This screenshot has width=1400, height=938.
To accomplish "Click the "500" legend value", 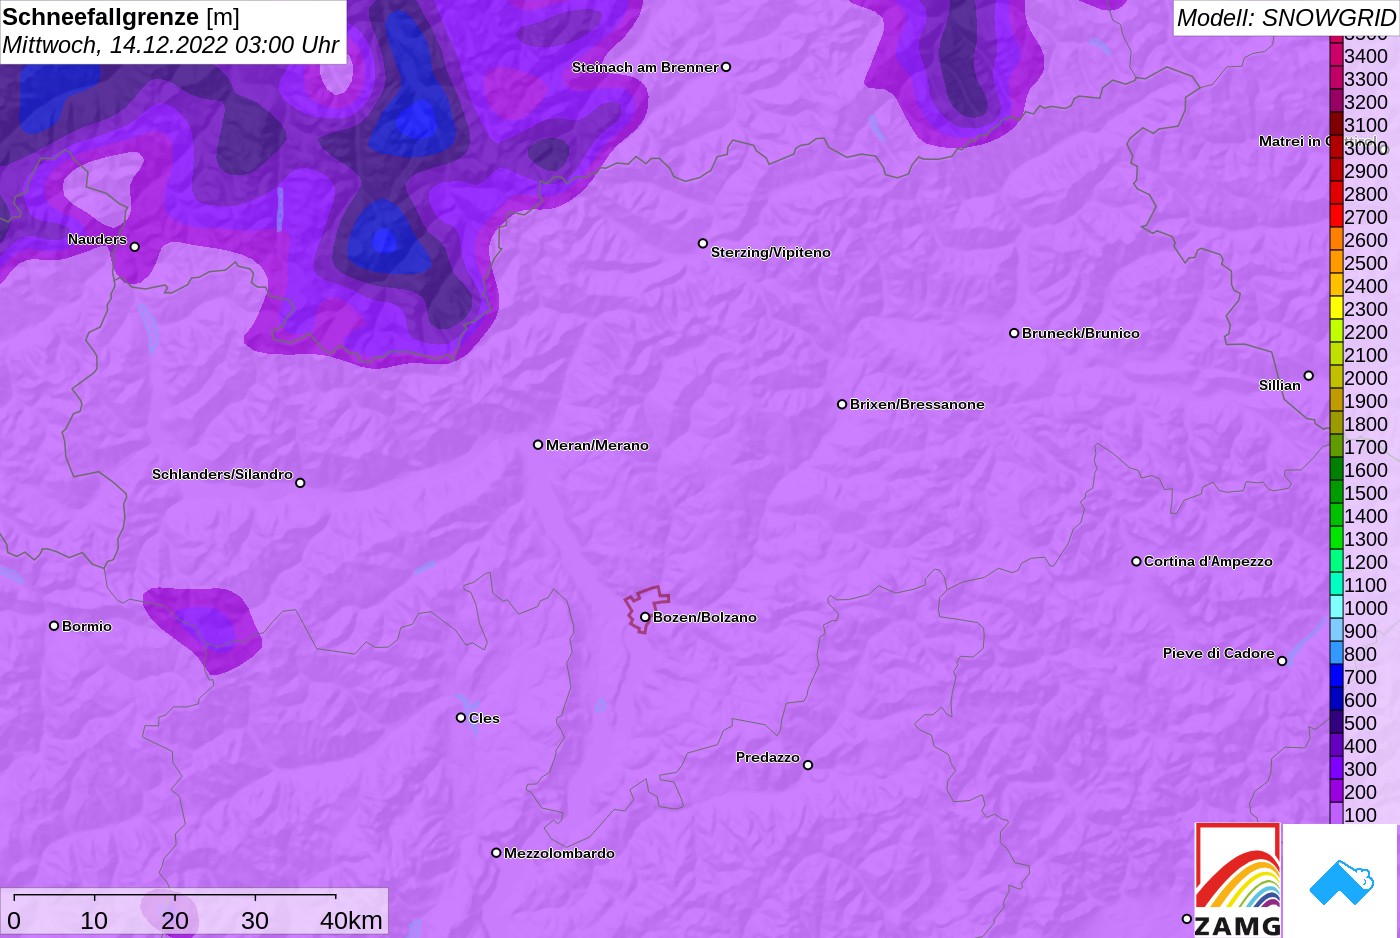I will [1361, 723].
